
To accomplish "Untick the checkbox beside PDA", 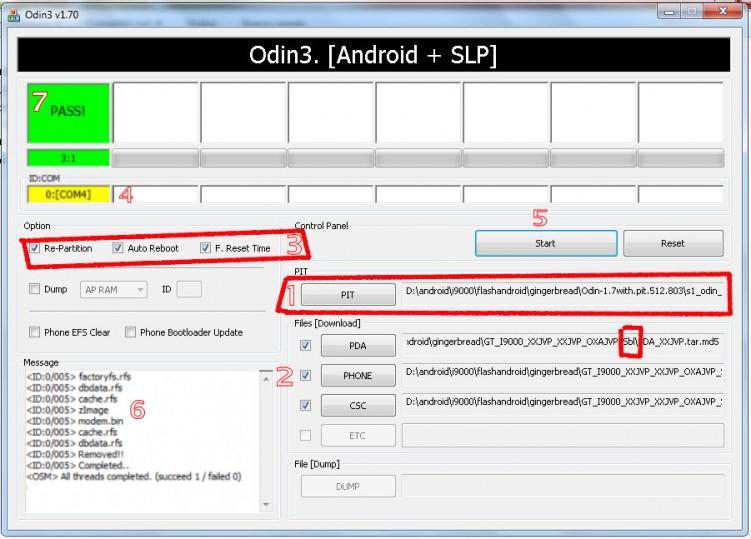I will click(x=305, y=345).
